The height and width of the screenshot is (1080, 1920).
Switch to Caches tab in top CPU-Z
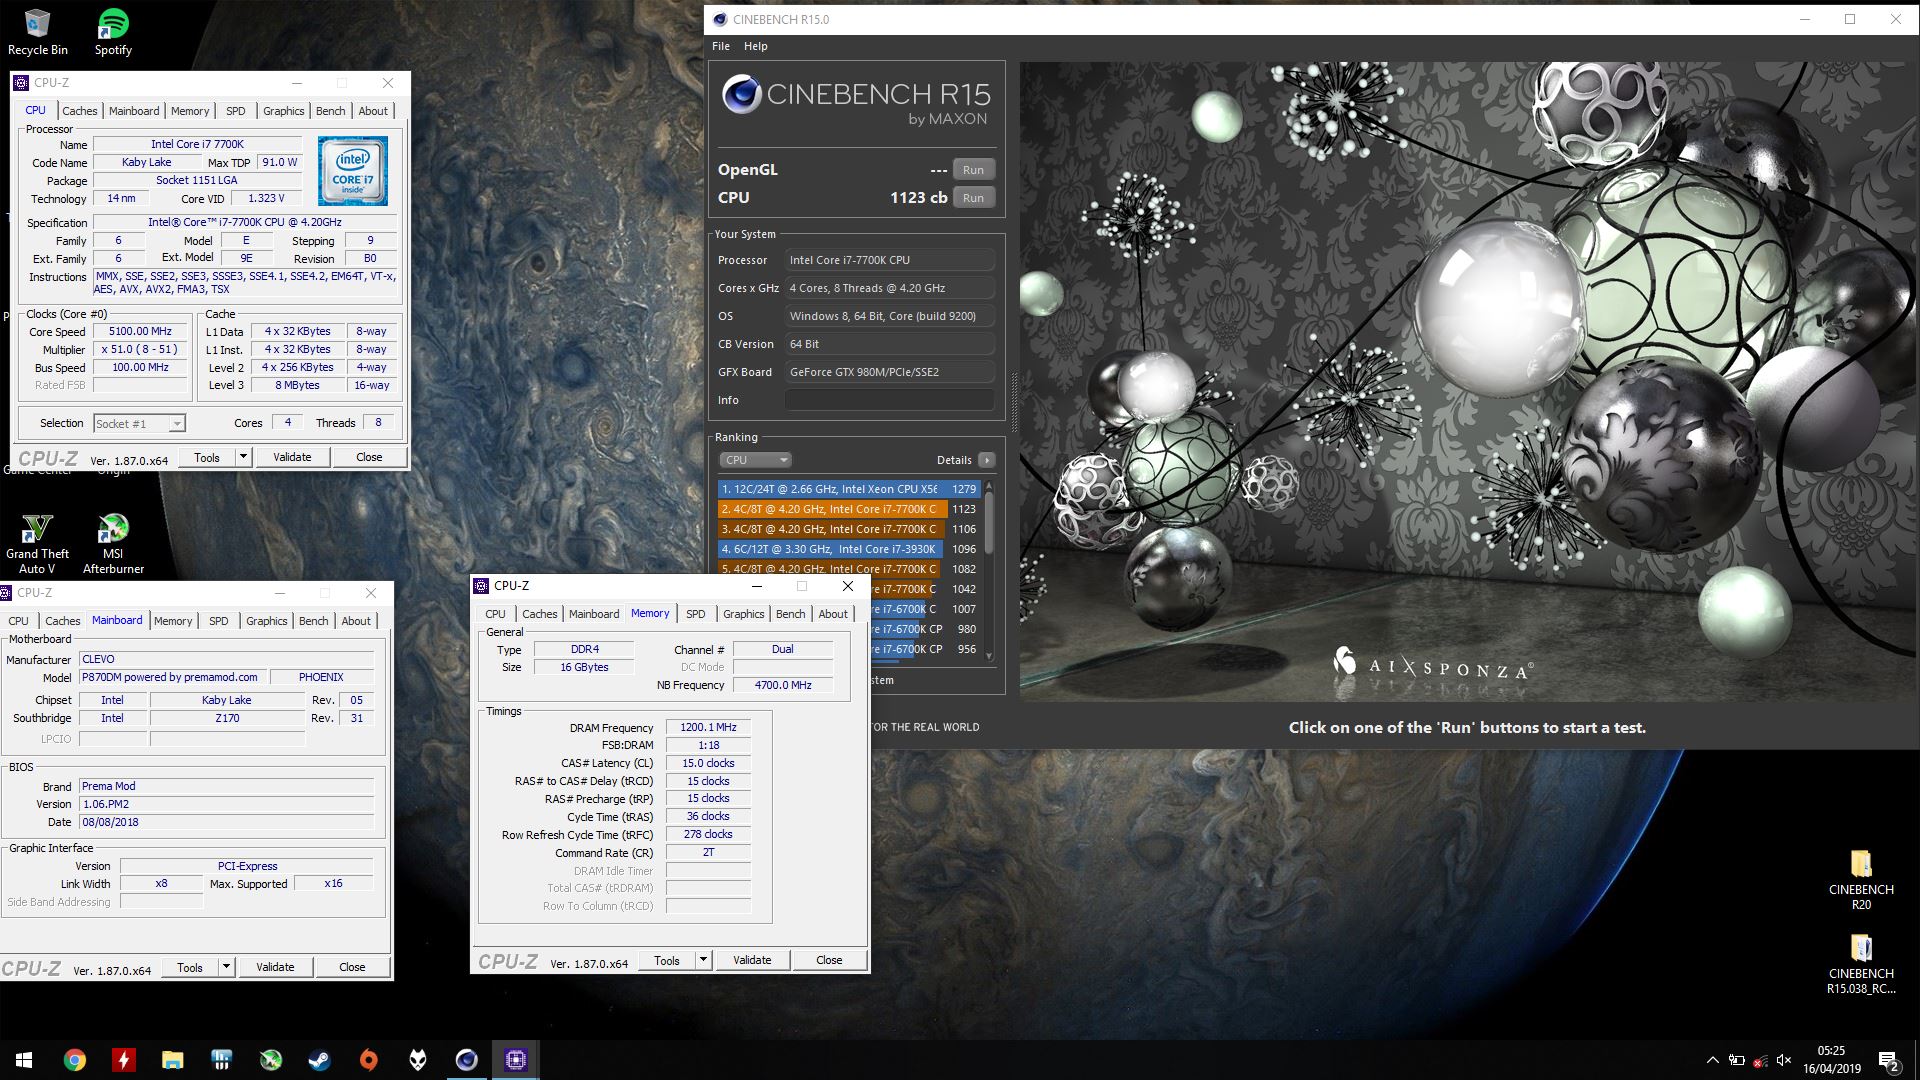click(x=80, y=111)
